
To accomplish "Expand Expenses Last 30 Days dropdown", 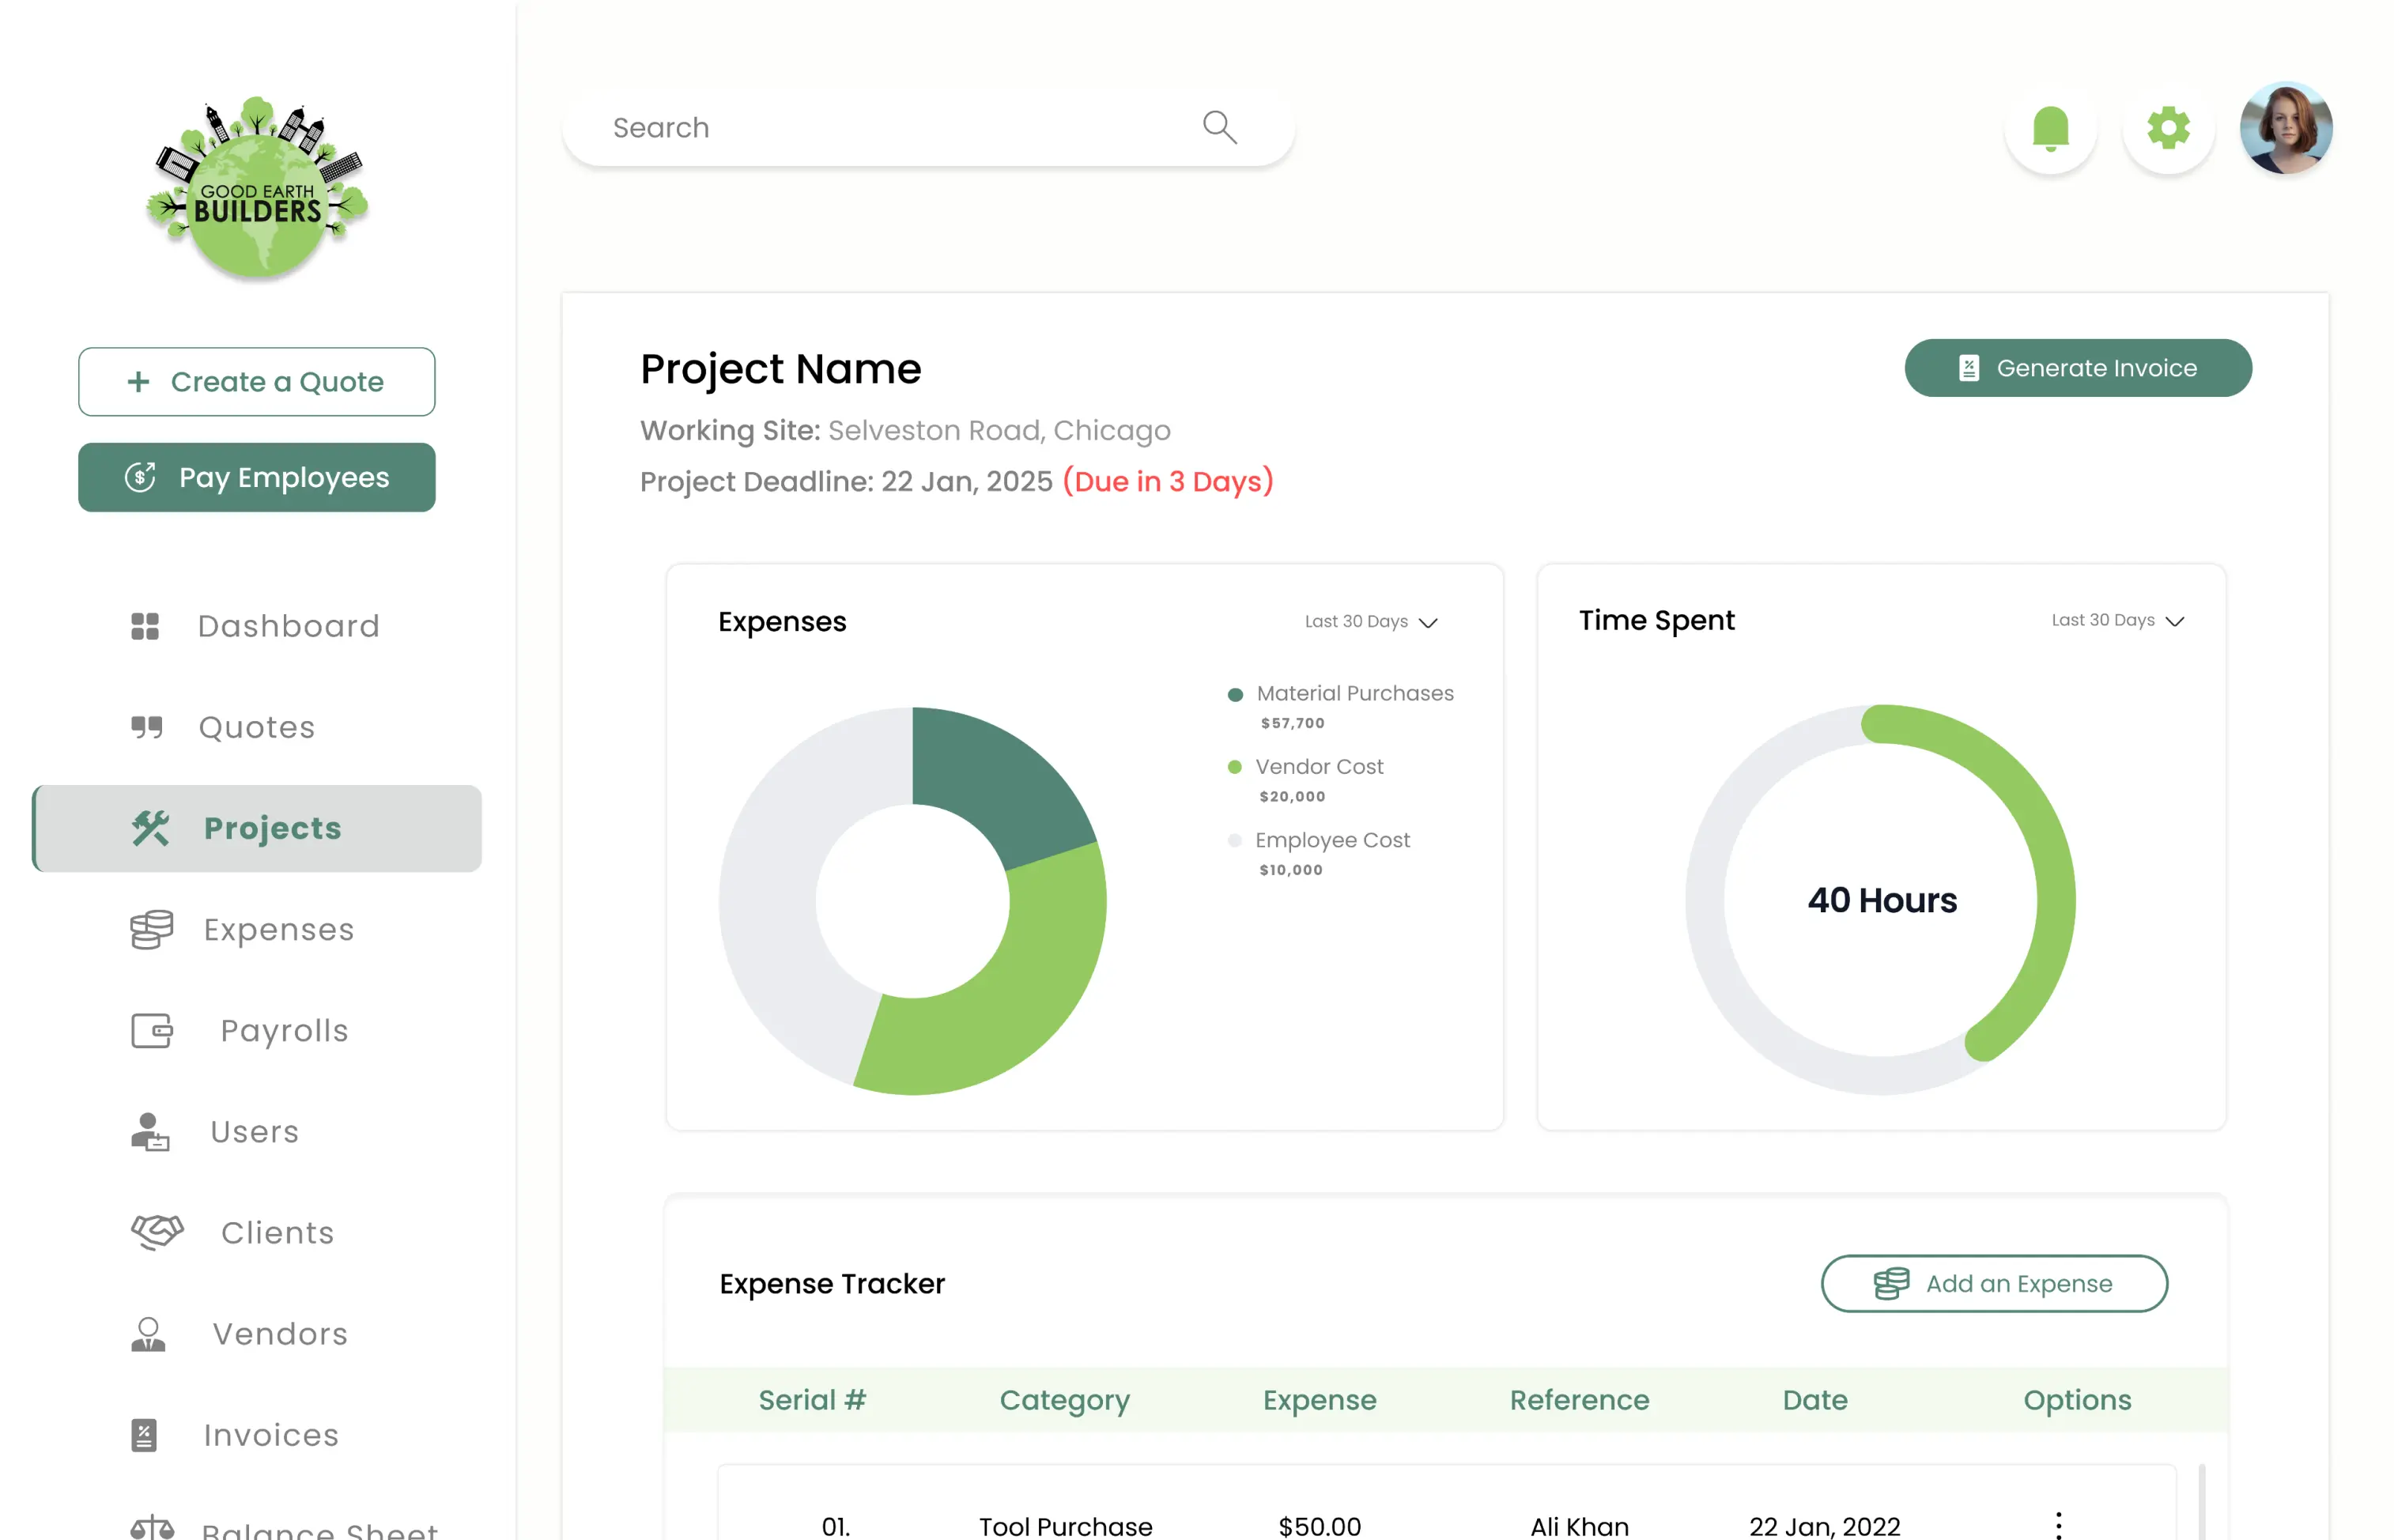I will click(x=1371, y=622).
